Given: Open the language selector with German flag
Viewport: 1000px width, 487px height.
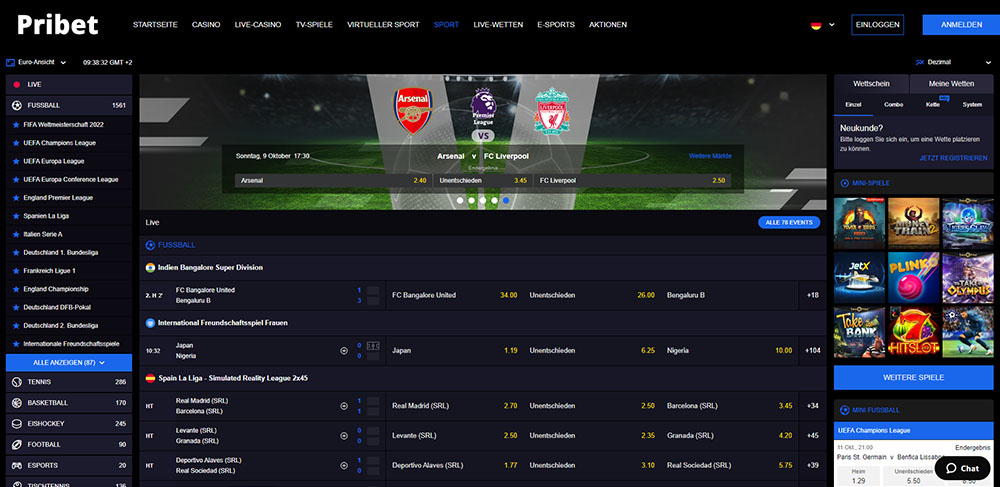Looking at the screenshot, I should [x=823, y=25].
